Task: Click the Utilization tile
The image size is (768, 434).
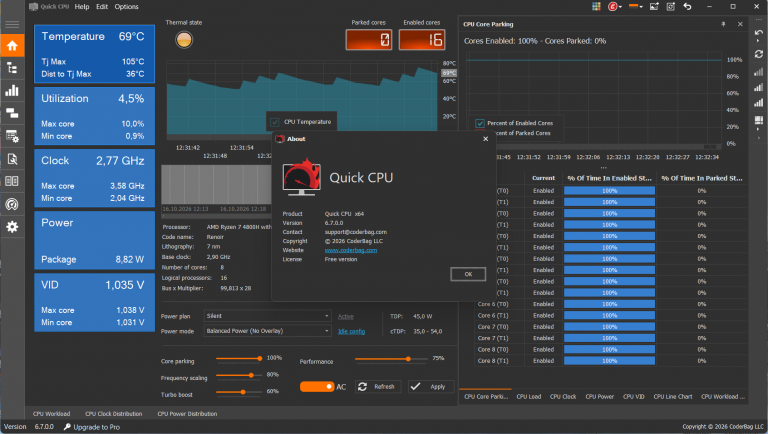Action: (x=95, y=116)
